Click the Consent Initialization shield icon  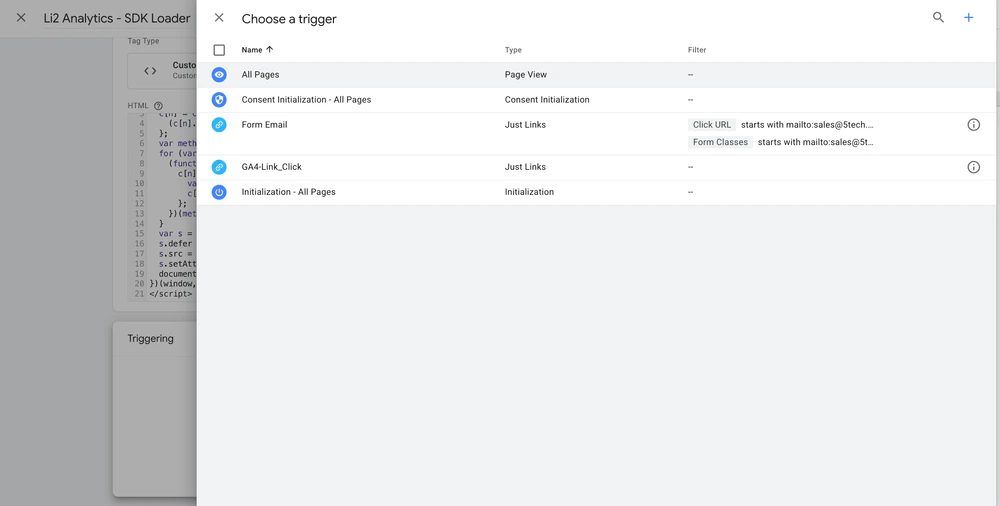tap(219, 100)
